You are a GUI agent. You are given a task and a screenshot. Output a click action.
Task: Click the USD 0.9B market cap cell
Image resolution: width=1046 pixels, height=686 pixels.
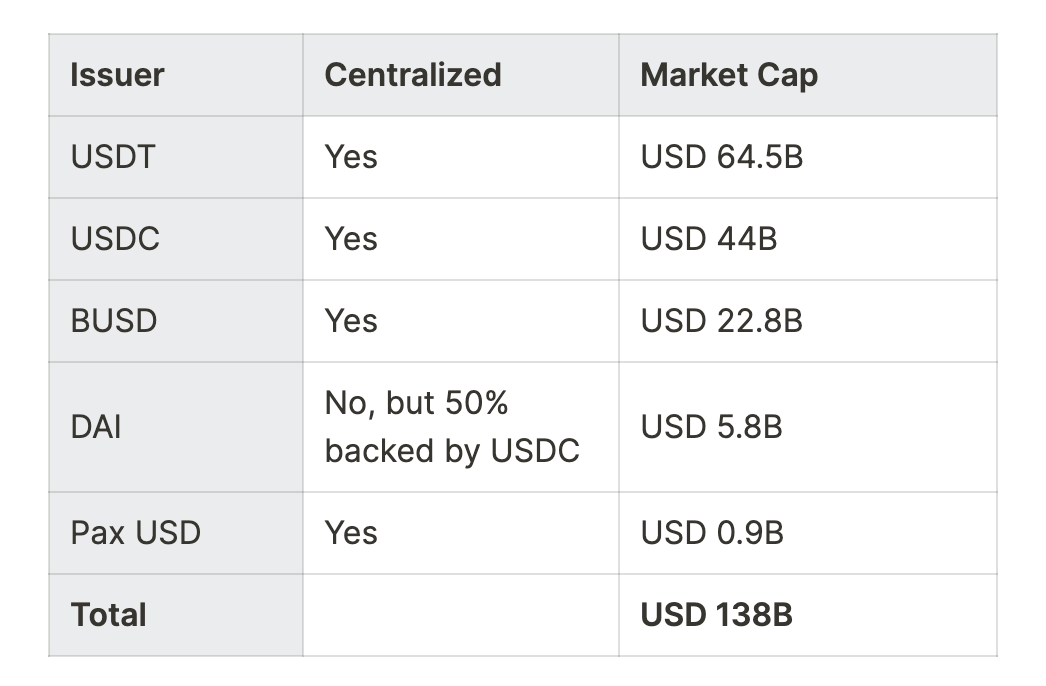(712, 533)
